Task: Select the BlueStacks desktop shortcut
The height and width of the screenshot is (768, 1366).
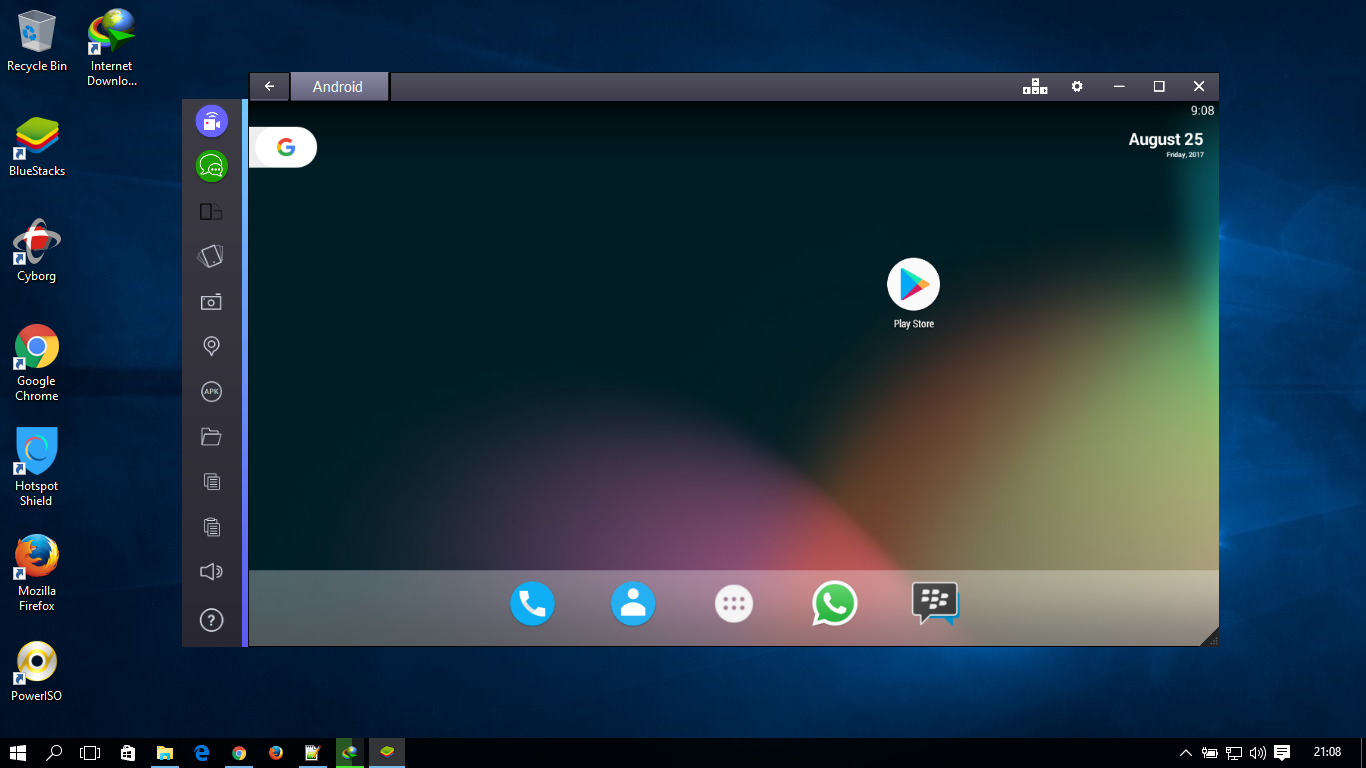Action: point(37,147)
